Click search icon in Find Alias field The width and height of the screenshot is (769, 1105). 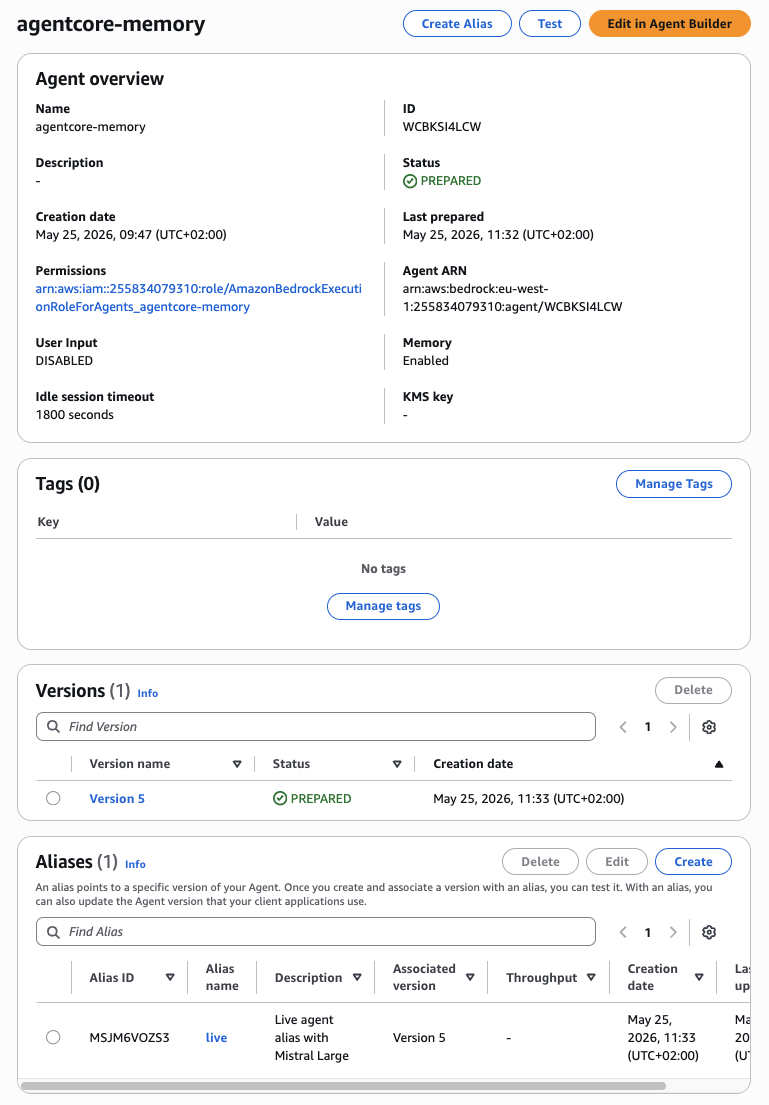pyautogui.click(x=54, y=932)
